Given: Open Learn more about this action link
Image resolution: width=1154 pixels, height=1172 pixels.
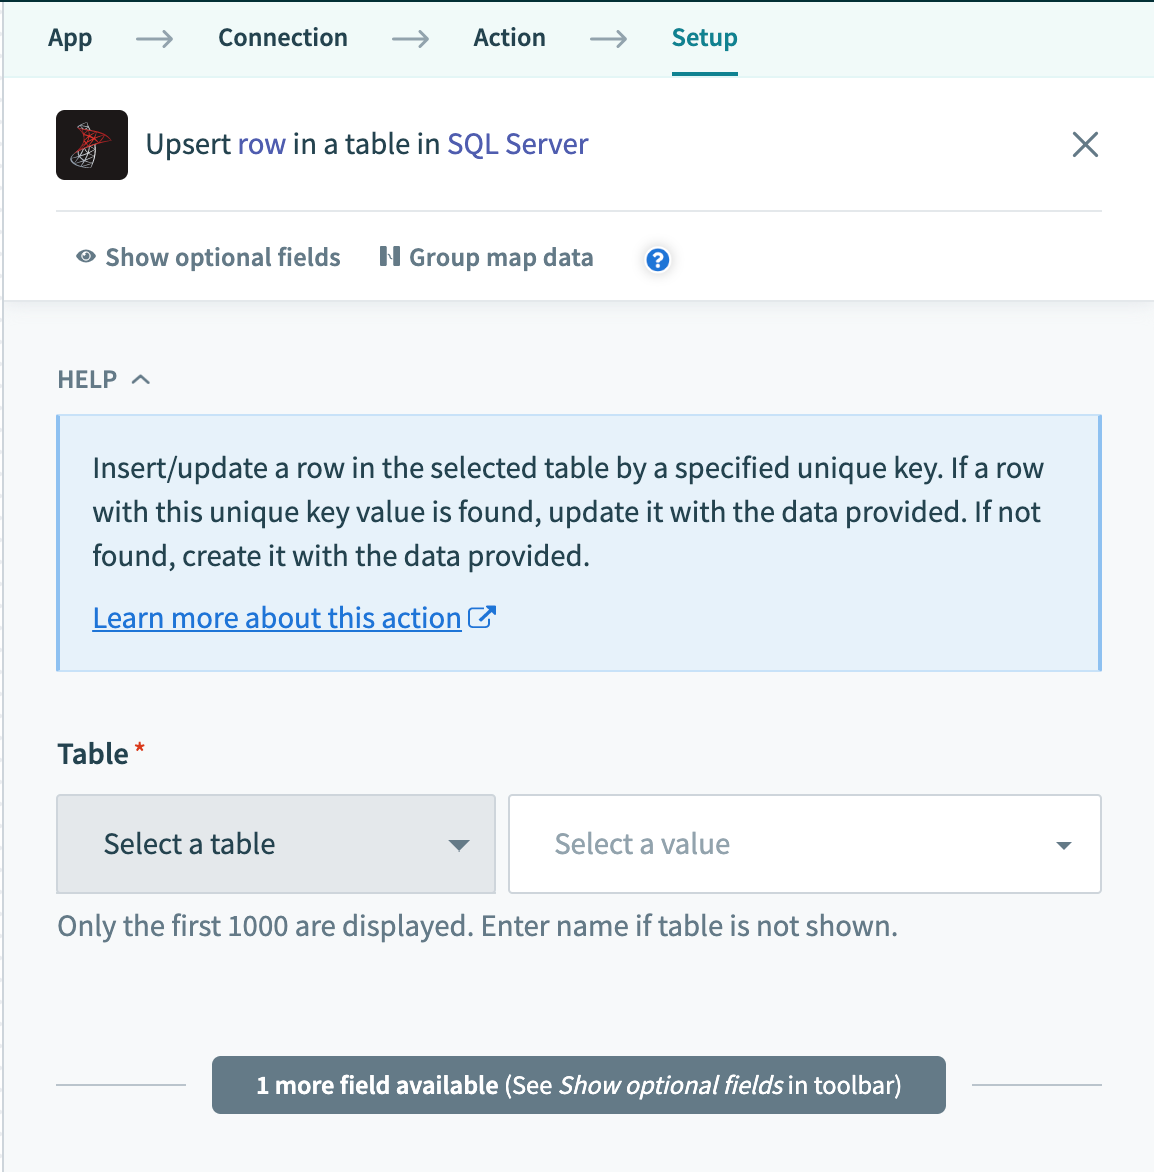Looking at the screenshot, I should 277,618.
